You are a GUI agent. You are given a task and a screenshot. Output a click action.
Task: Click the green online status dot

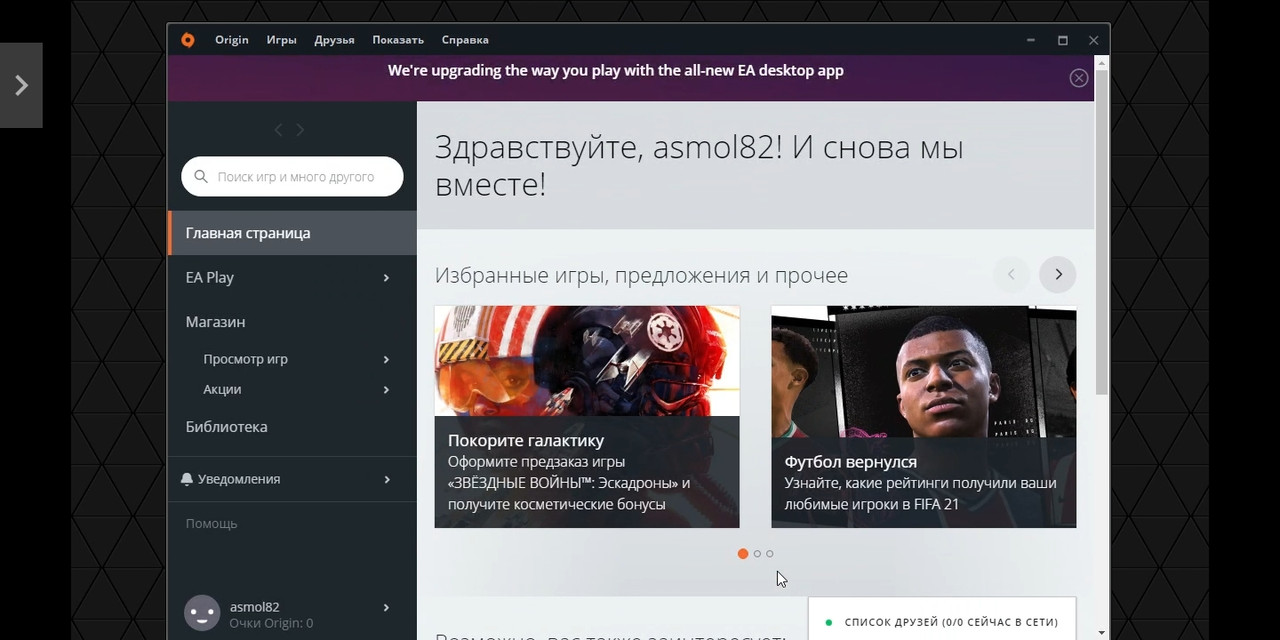click(x=829, y=622)
